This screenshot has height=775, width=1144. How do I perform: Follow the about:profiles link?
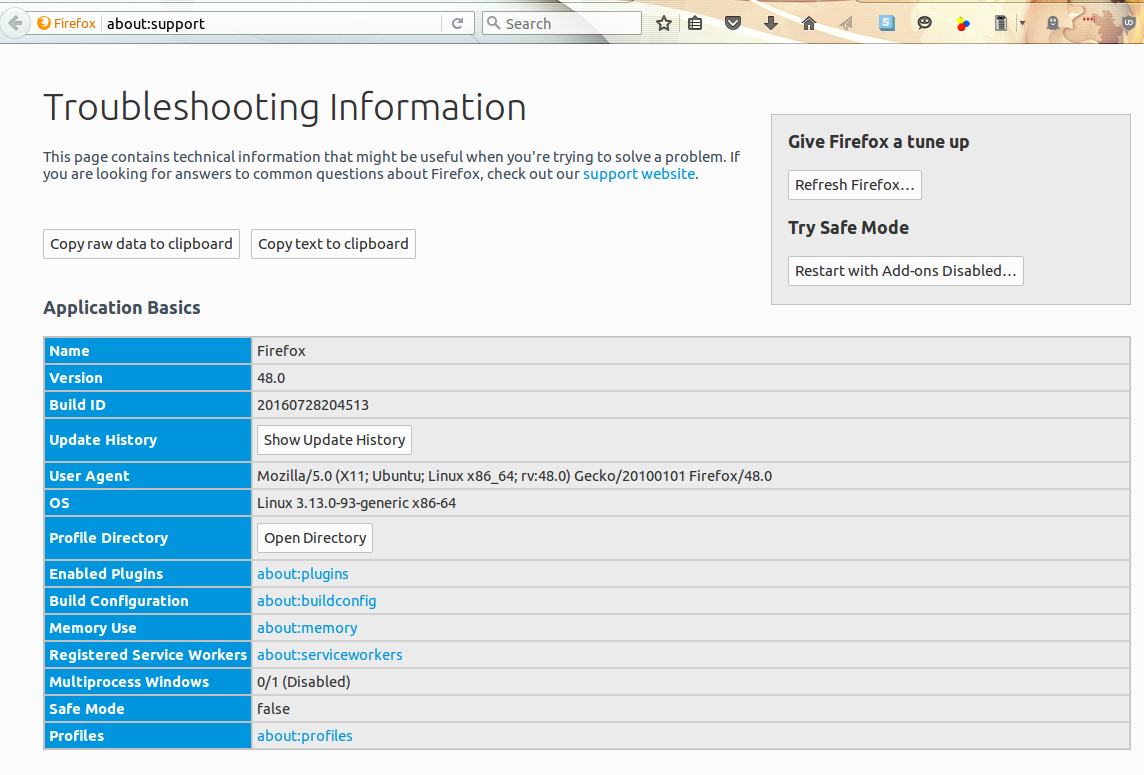(x=305, y=736)
